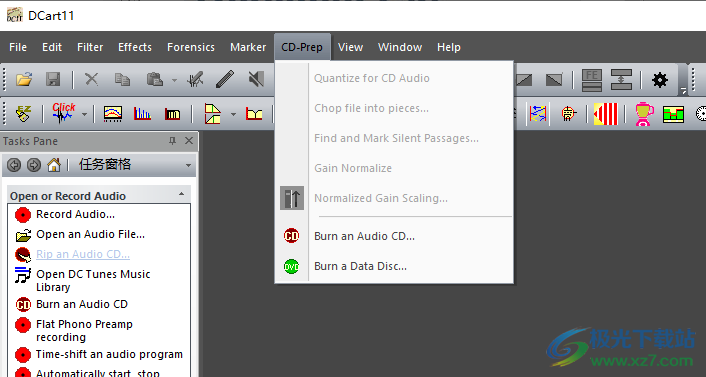Click the pink blender icon in toolbar

[x=644, y=114]
